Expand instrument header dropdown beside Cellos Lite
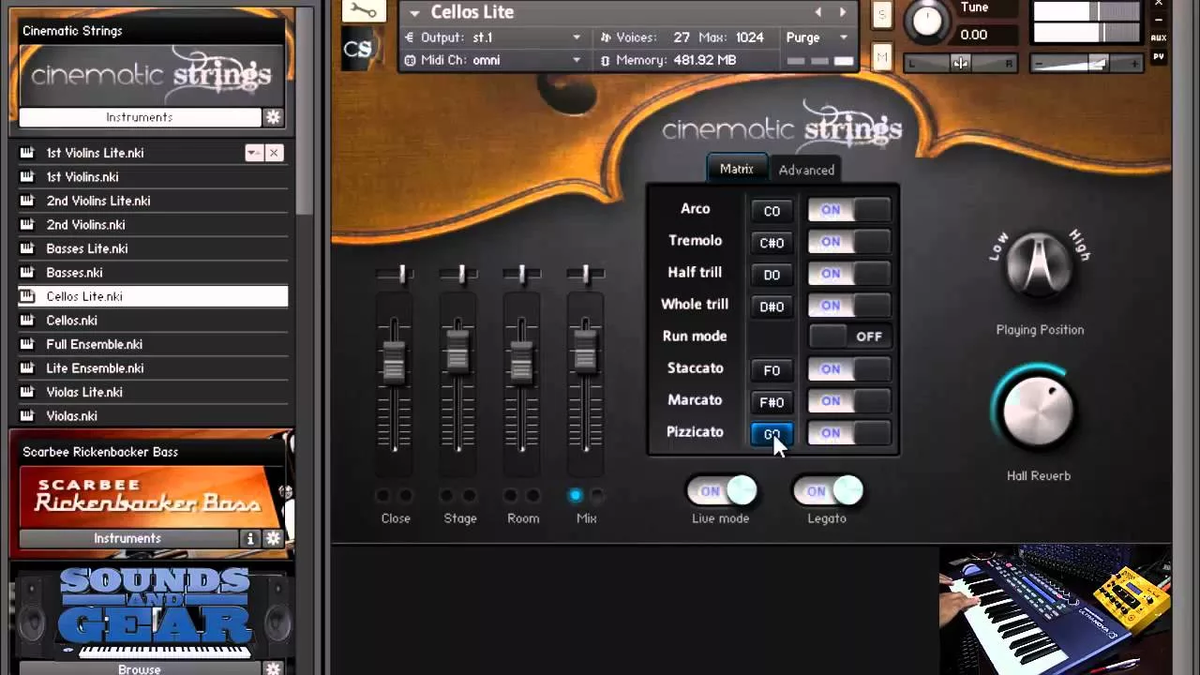Viewport: 1200px width, 675px height. (x=415, y=13)
